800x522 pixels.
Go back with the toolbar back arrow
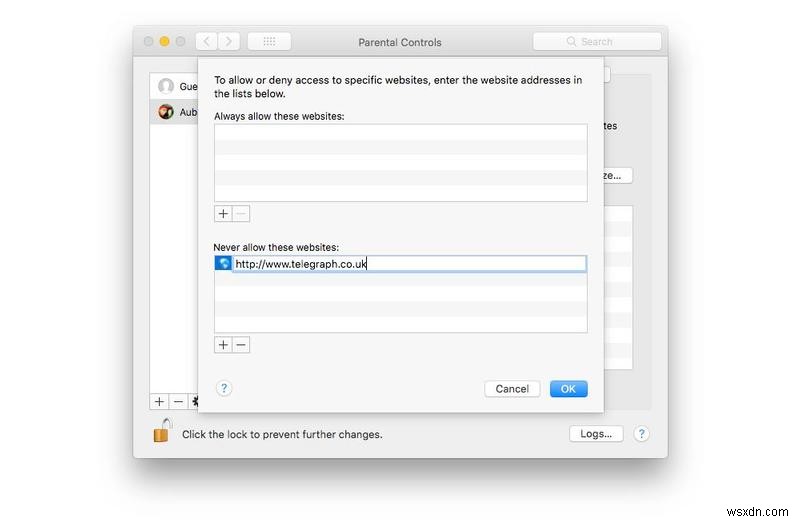[x=207, y=41]
